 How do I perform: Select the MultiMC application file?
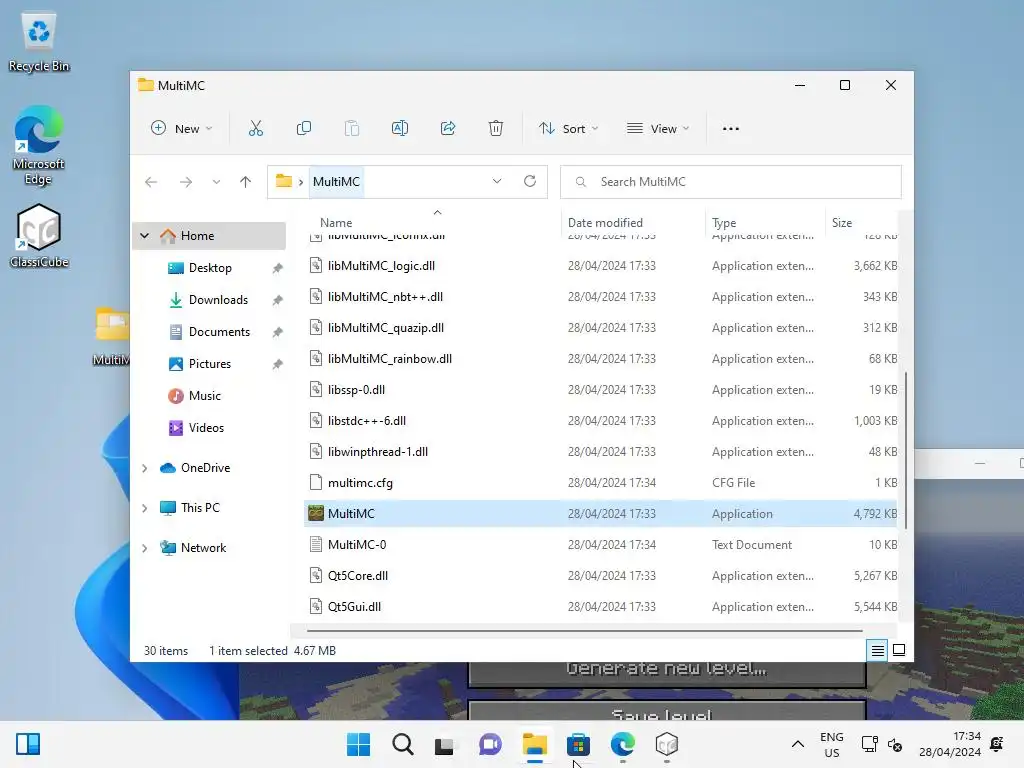601,514
